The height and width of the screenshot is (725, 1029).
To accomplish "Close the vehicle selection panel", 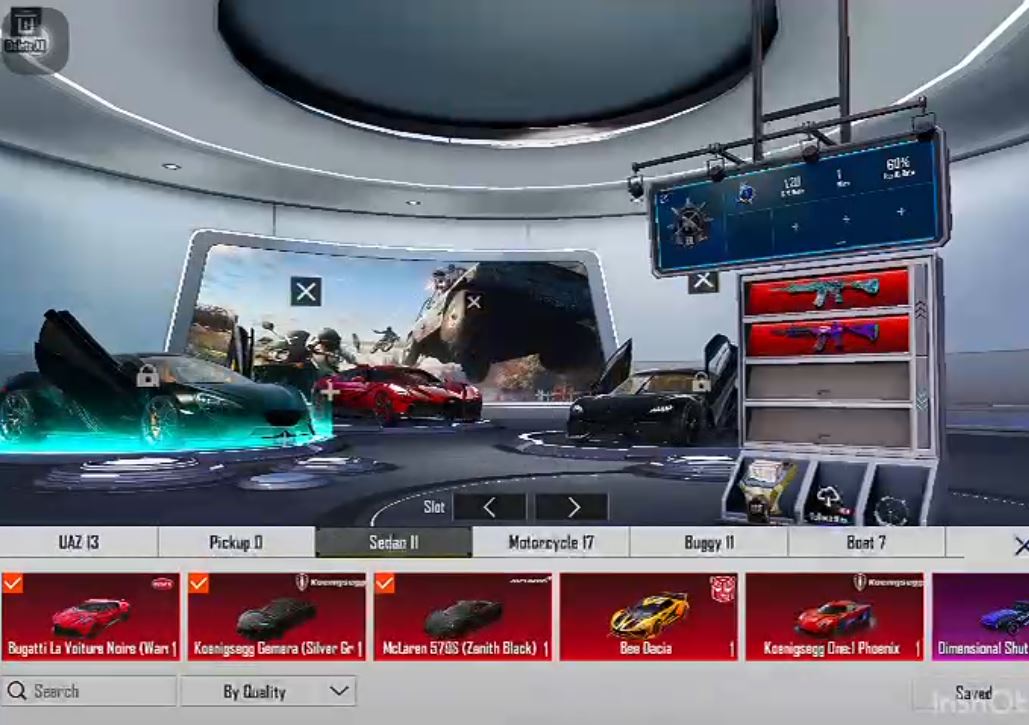I will click(1020, 545).
